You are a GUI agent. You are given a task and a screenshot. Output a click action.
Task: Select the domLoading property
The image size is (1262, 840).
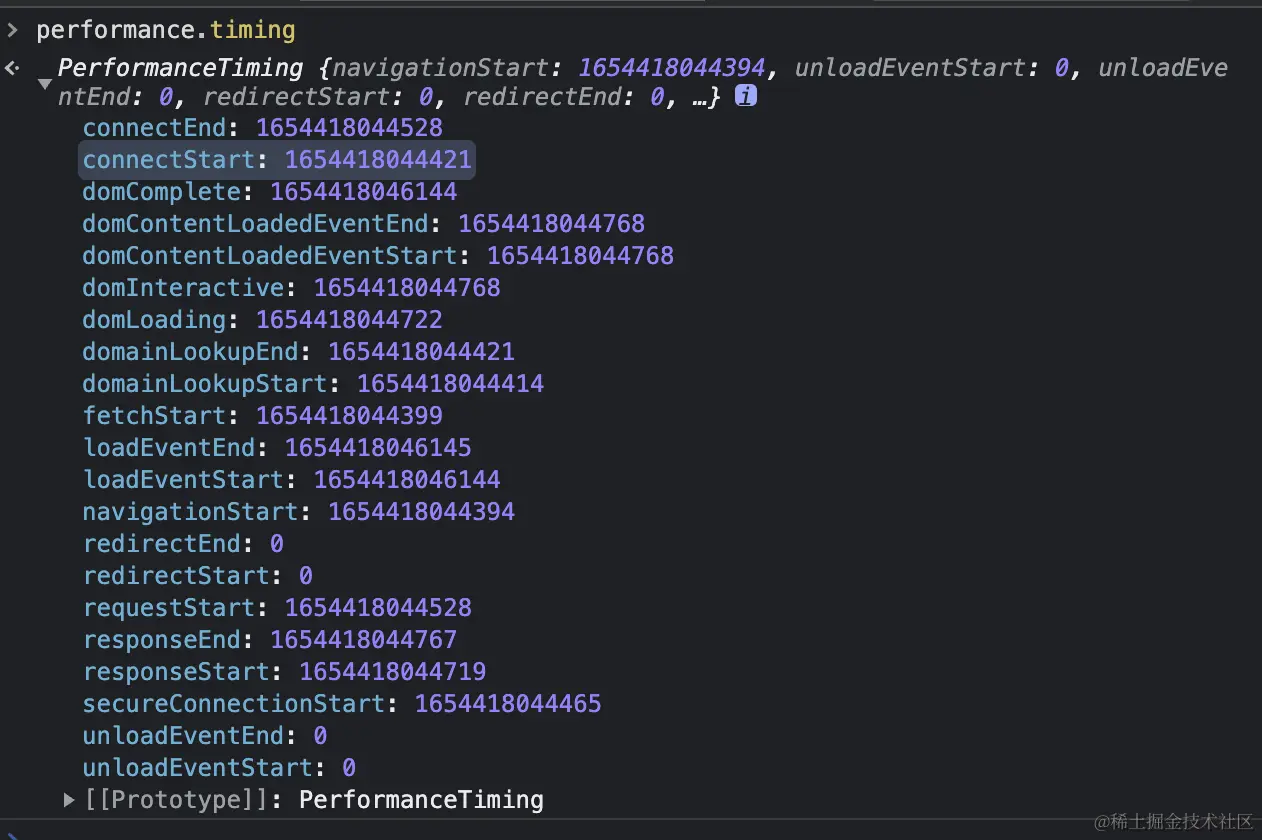[x=263, y=320]
